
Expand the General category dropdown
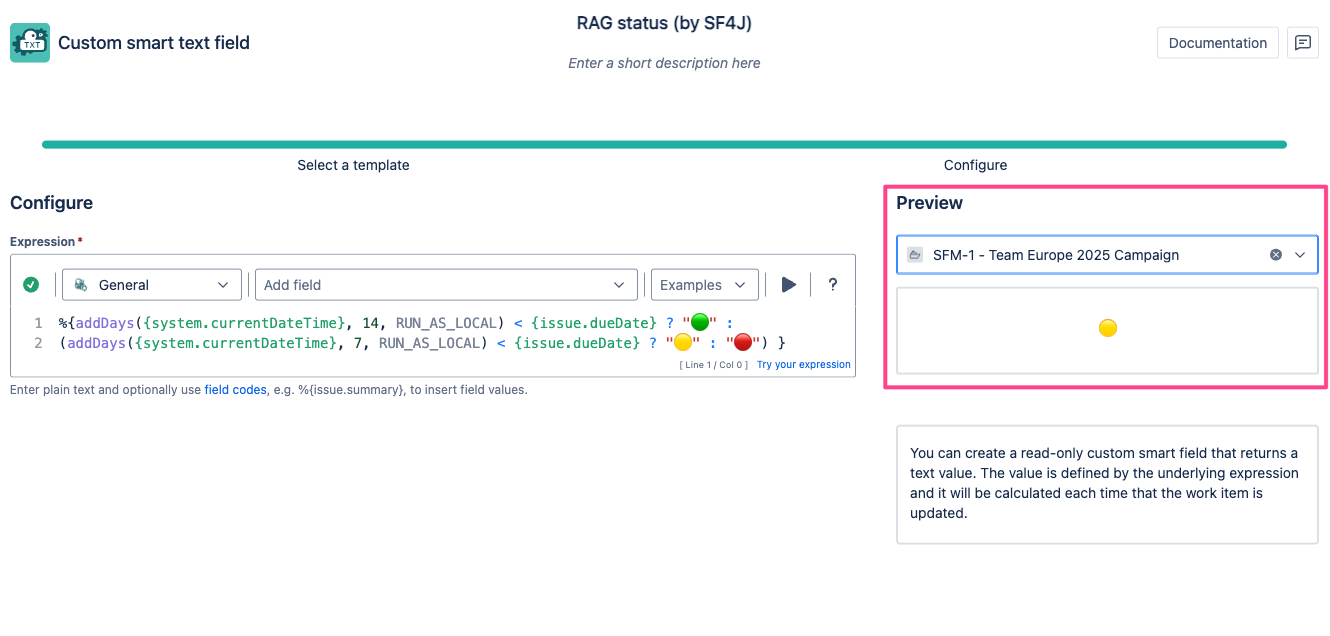pos(223,285)
